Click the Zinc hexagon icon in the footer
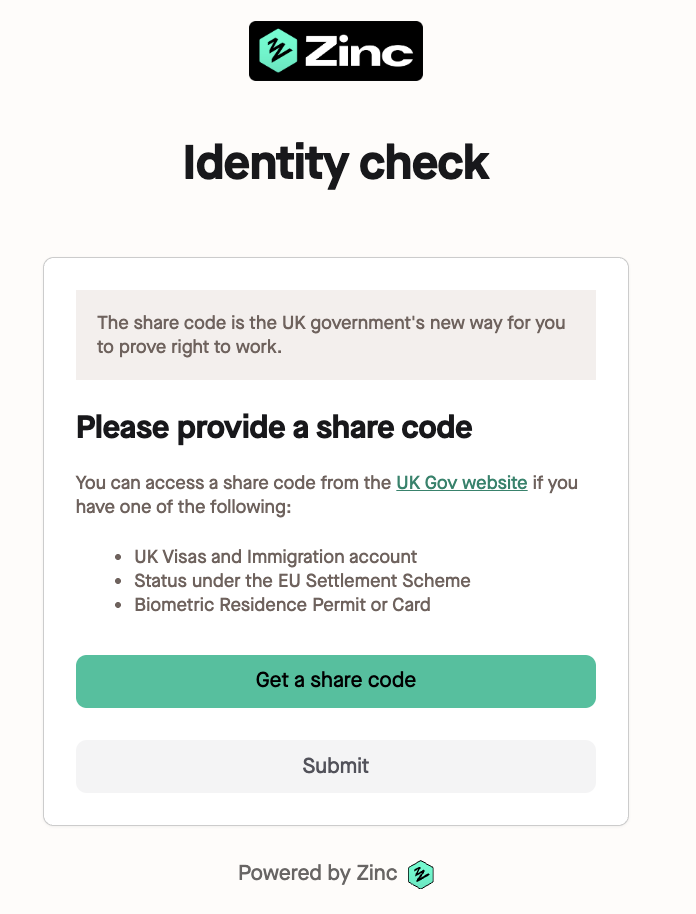 click(421, 874)
